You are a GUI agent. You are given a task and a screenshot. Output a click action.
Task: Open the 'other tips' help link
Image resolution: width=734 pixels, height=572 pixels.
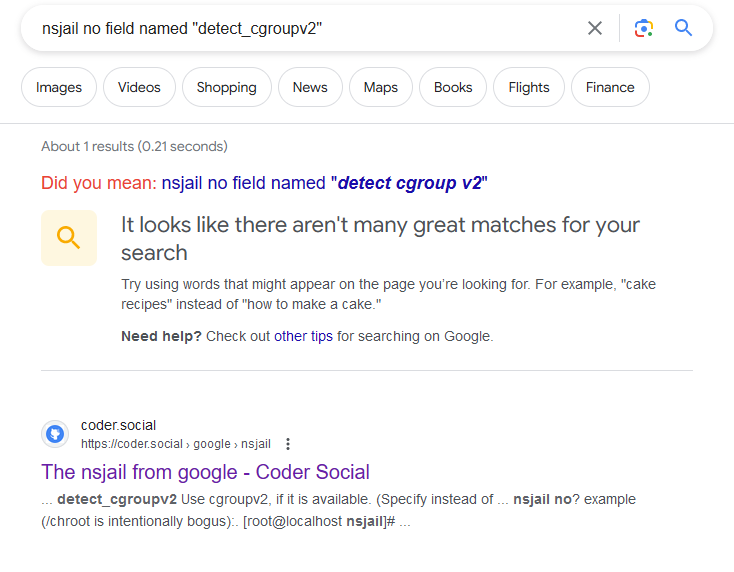(303, 336)
